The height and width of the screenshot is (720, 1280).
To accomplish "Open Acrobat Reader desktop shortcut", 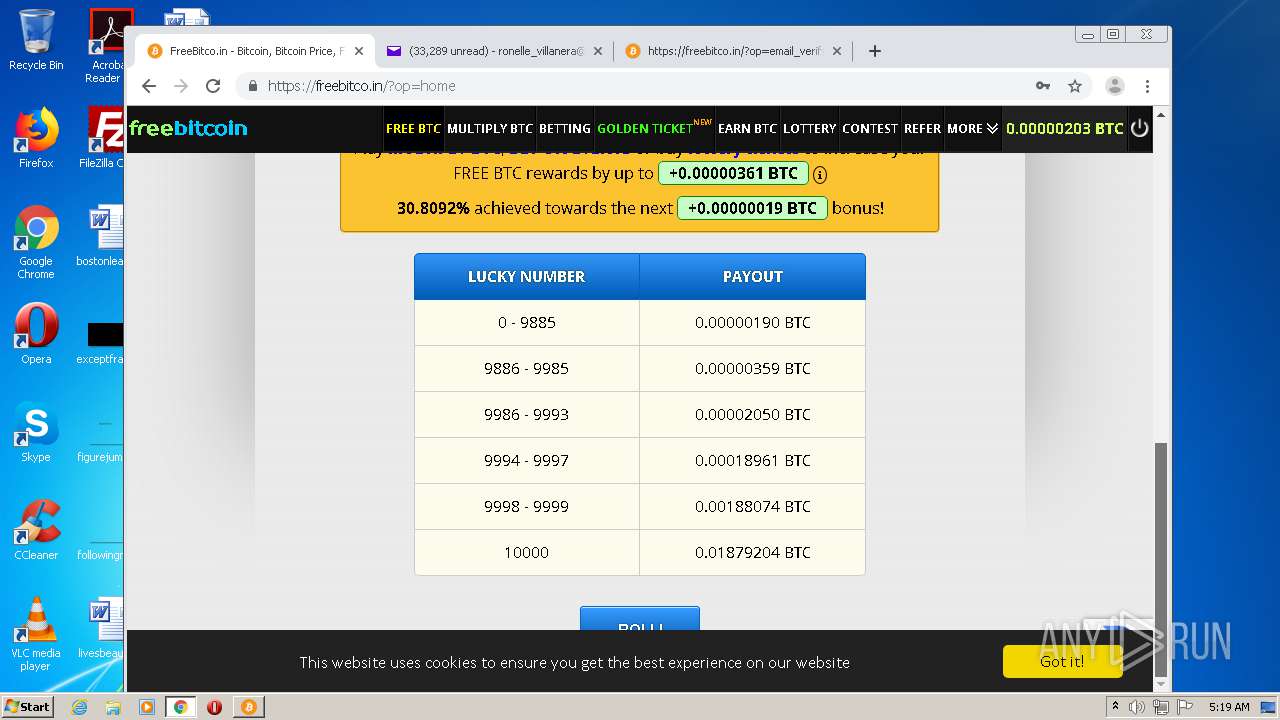I will point(105,46).
